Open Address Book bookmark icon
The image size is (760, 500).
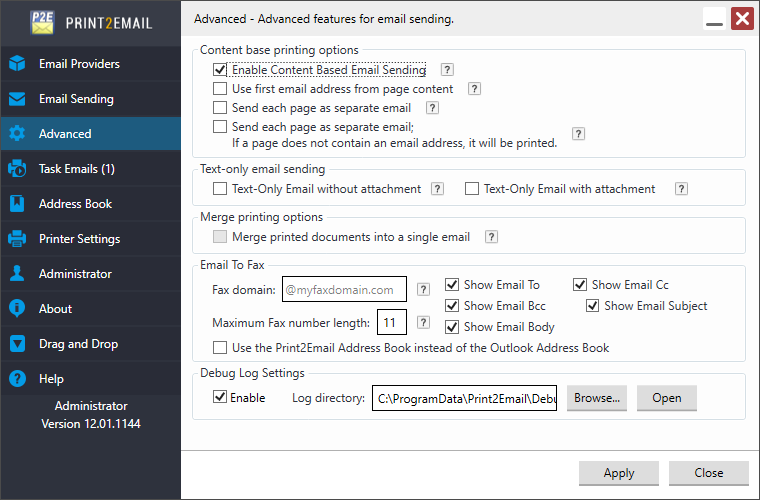pyautogui.click(x=17, y=203)
